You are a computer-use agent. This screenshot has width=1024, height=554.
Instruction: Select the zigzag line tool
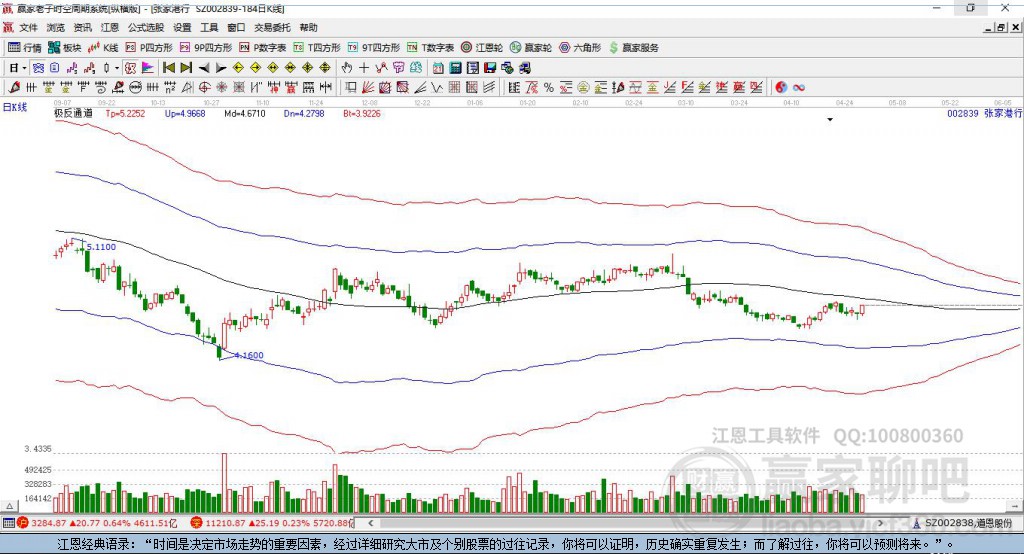pos(437,87)
